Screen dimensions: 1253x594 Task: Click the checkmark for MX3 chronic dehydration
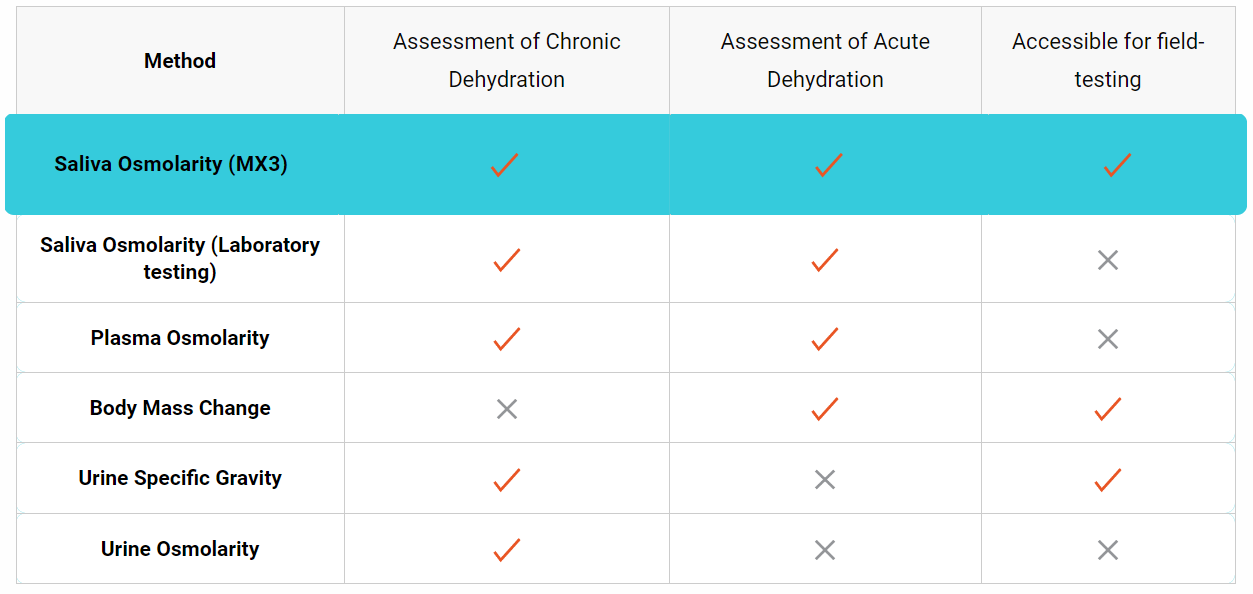[505, 165]
